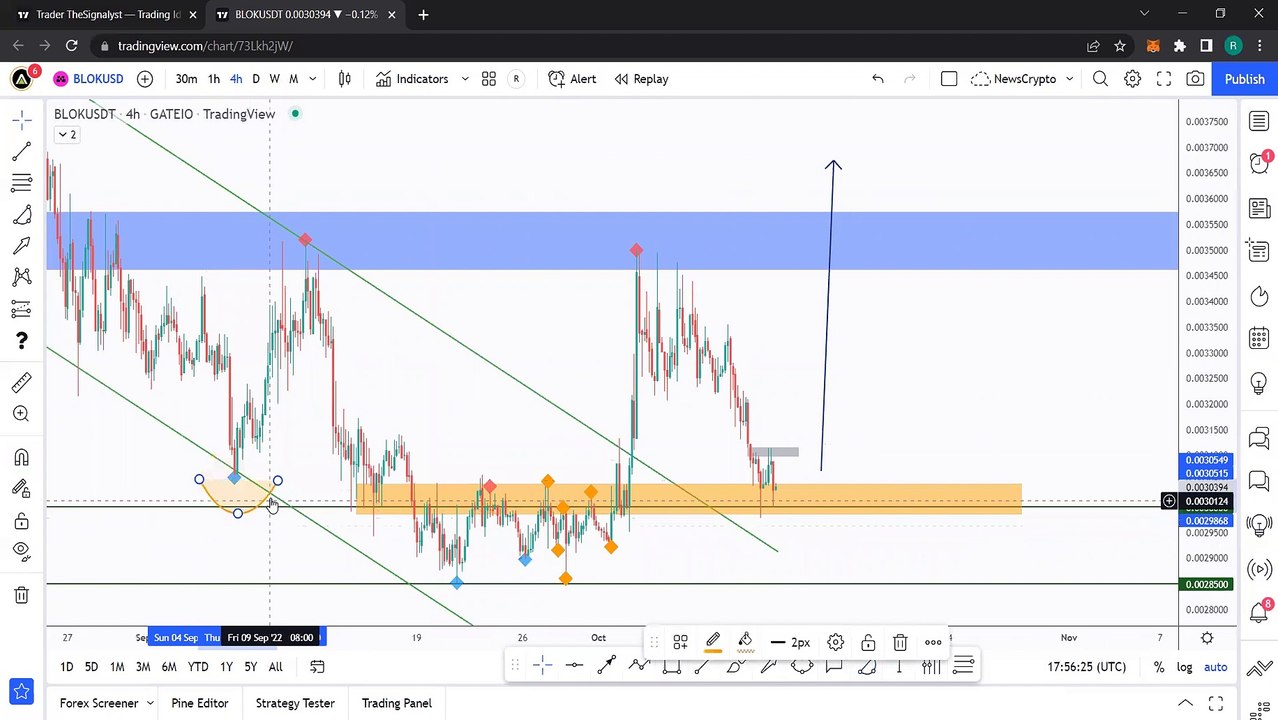The height and width of the screenshot is (720, 1278).
Task: Open the NewsCrypto layout dropdown
Action: (x=1022, y=79)
